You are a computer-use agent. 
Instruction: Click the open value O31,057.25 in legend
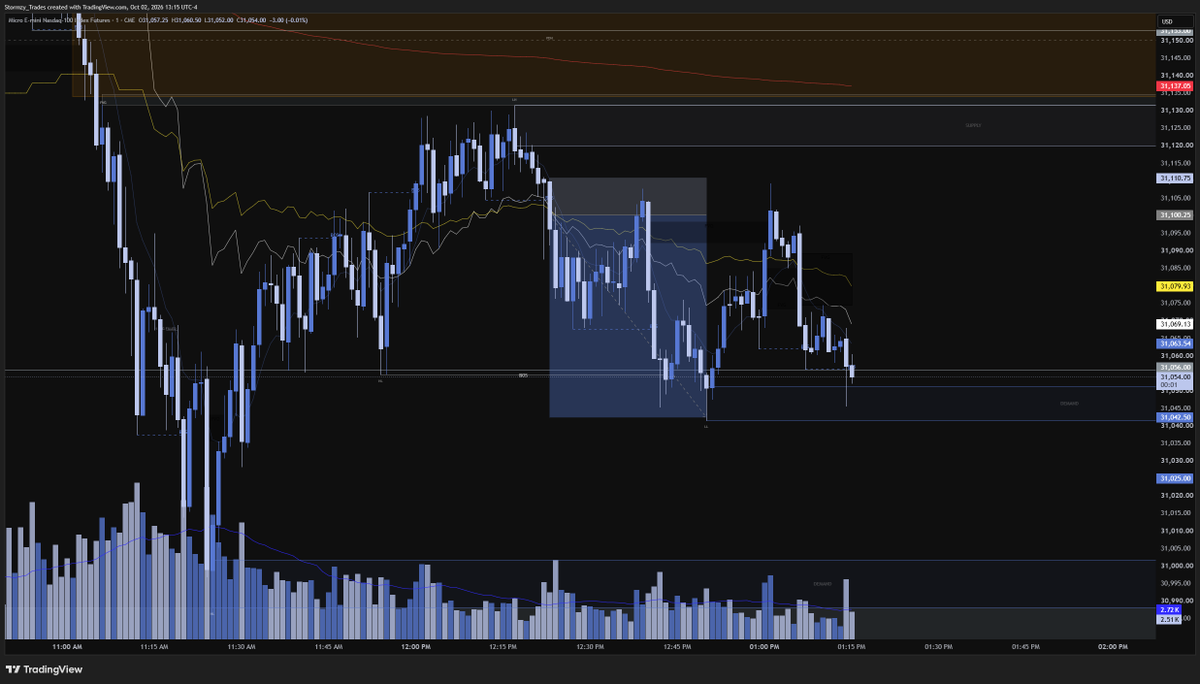(155, 20)
